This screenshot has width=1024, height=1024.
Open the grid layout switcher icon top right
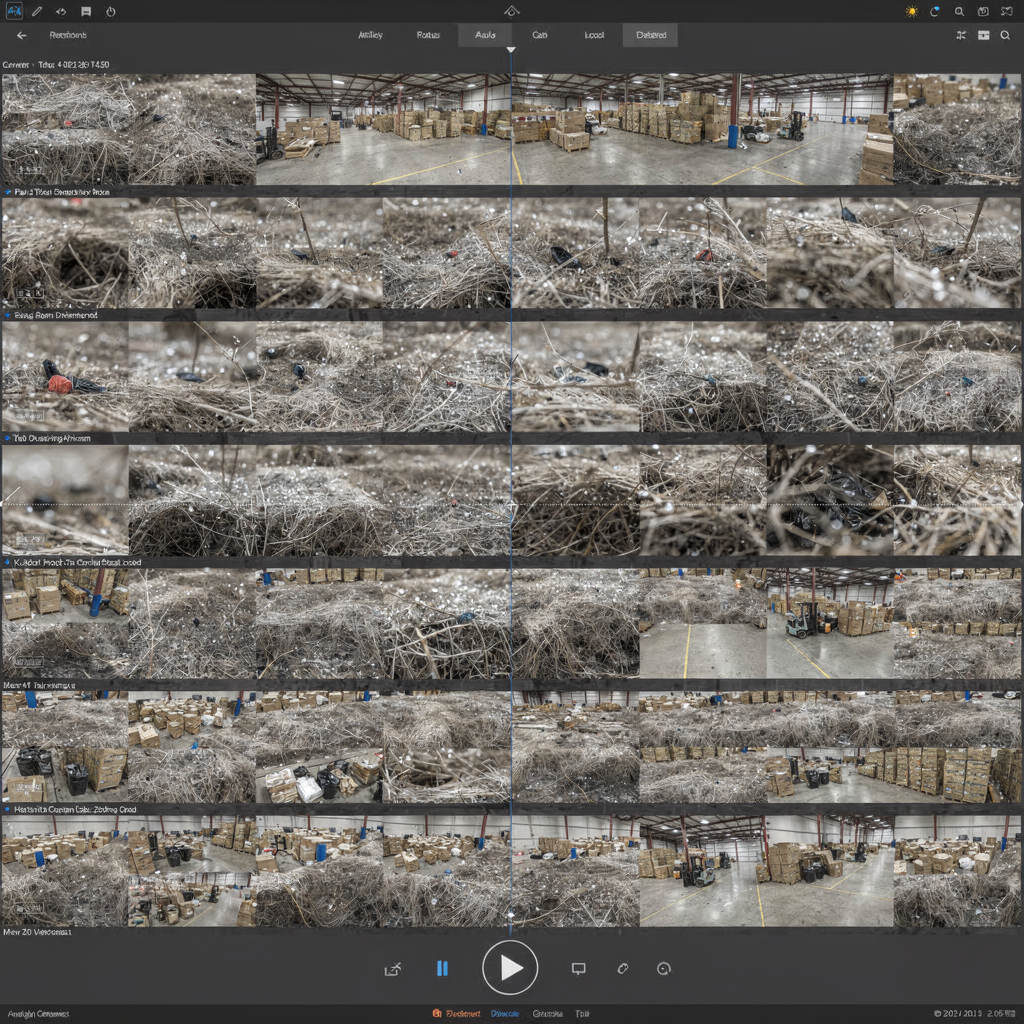984,34
